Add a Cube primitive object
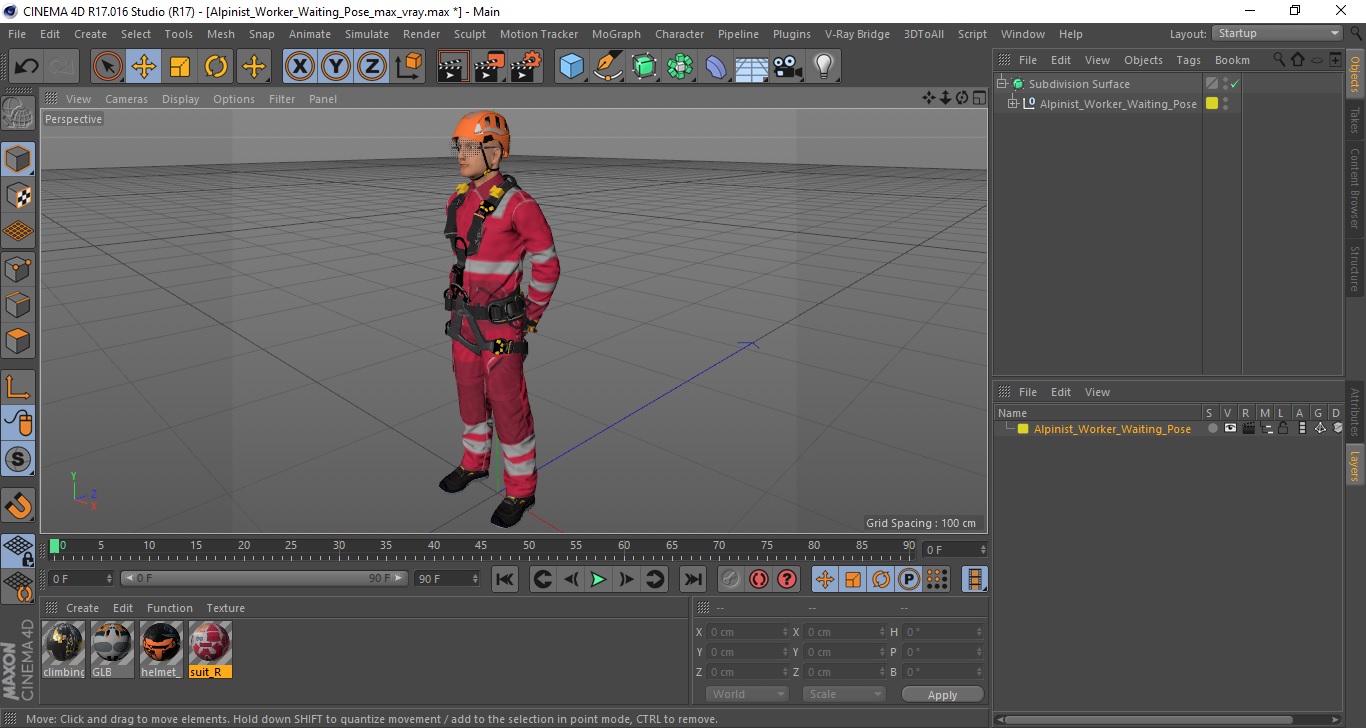Viewport: 1366px width, 728px height. point(572,67)
